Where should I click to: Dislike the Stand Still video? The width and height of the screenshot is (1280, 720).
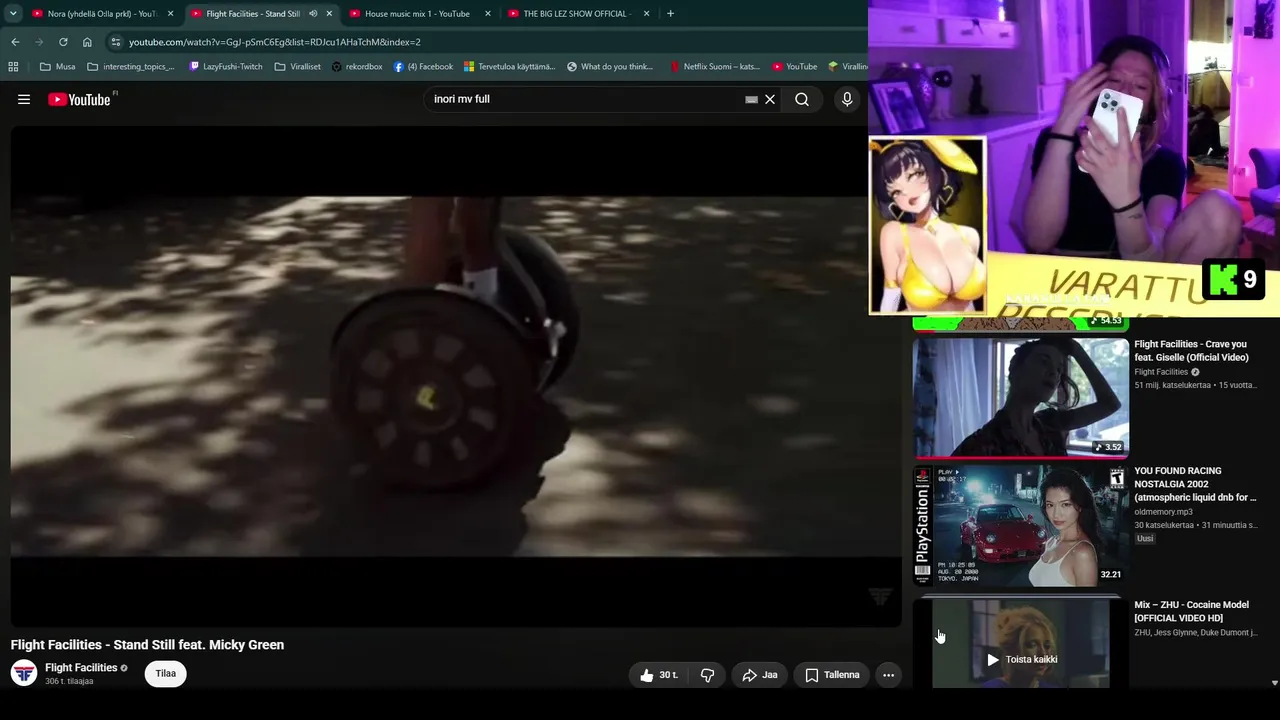coord(707,675)
